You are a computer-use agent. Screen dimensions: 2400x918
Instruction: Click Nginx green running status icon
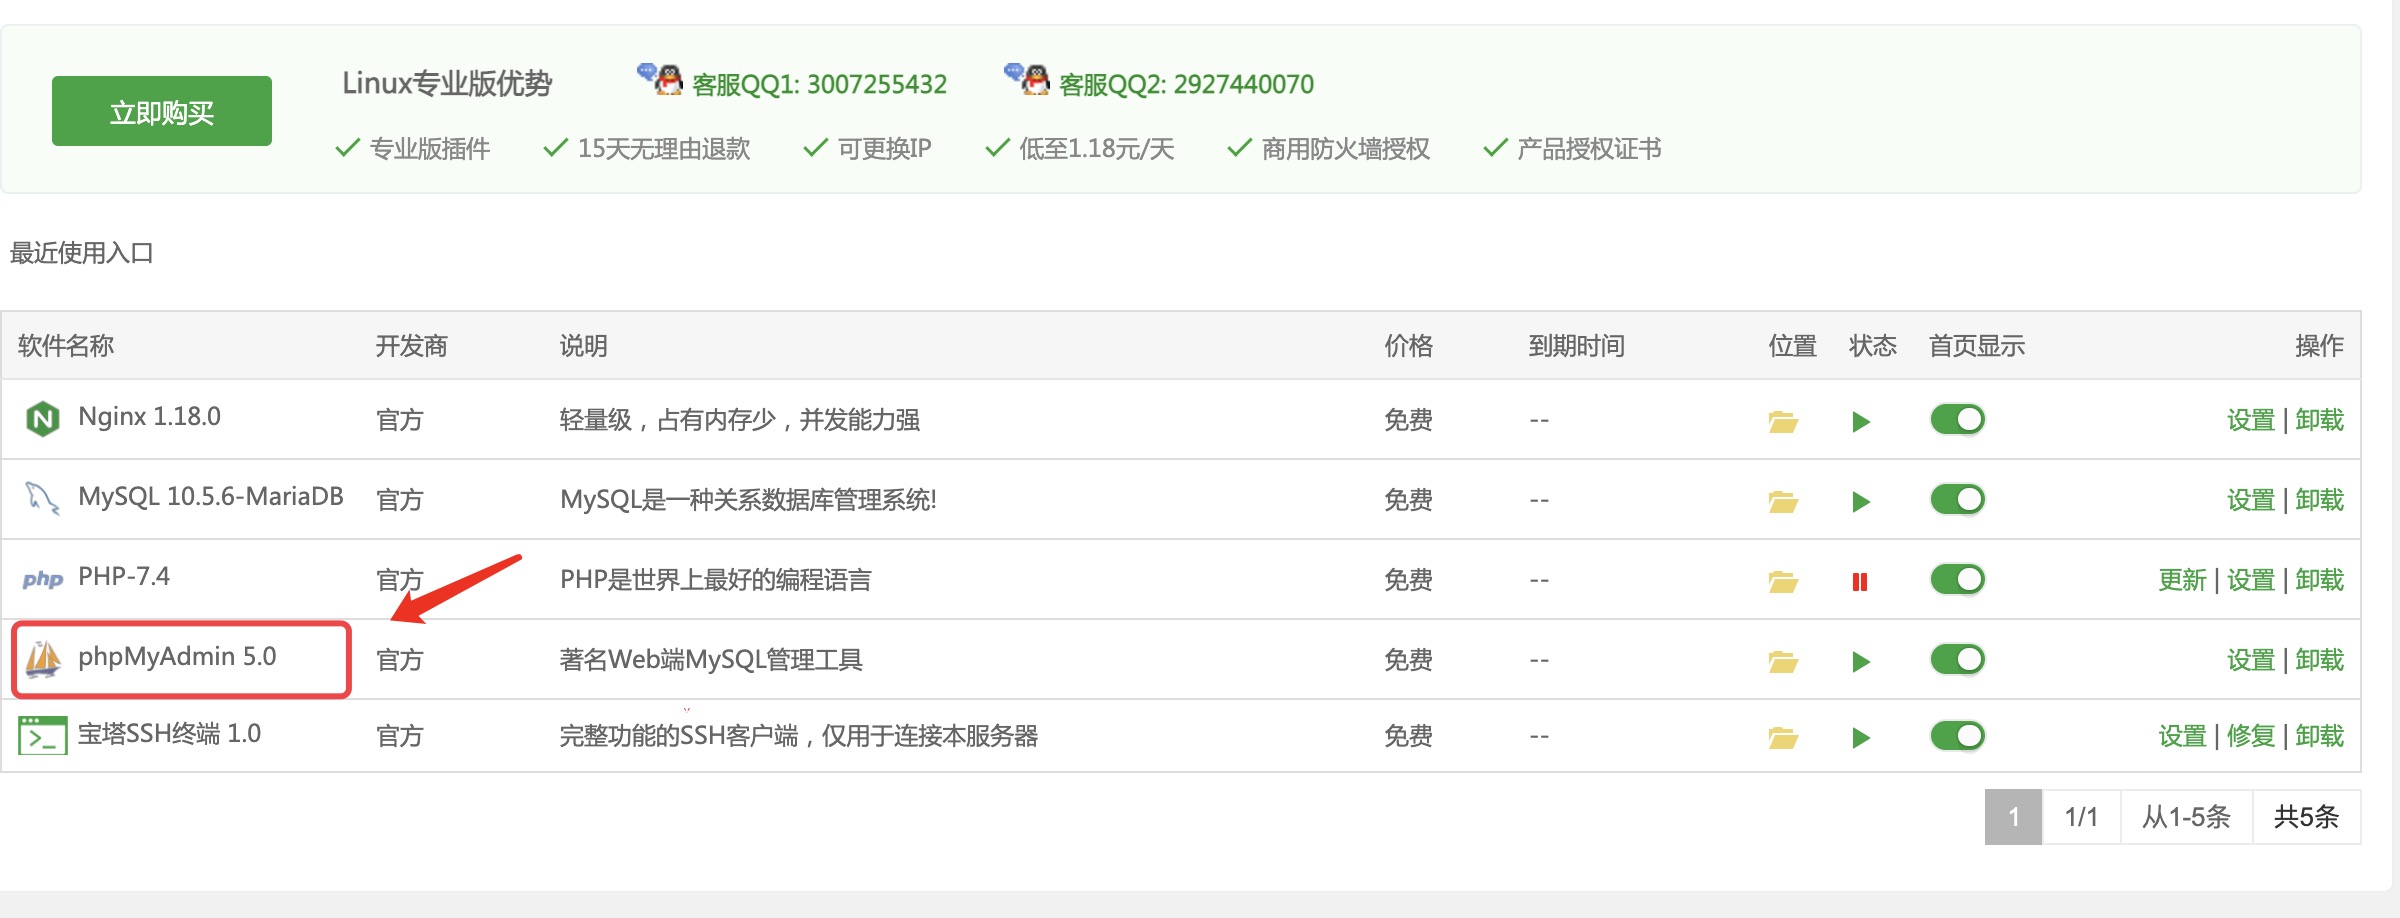(1861, 422)
